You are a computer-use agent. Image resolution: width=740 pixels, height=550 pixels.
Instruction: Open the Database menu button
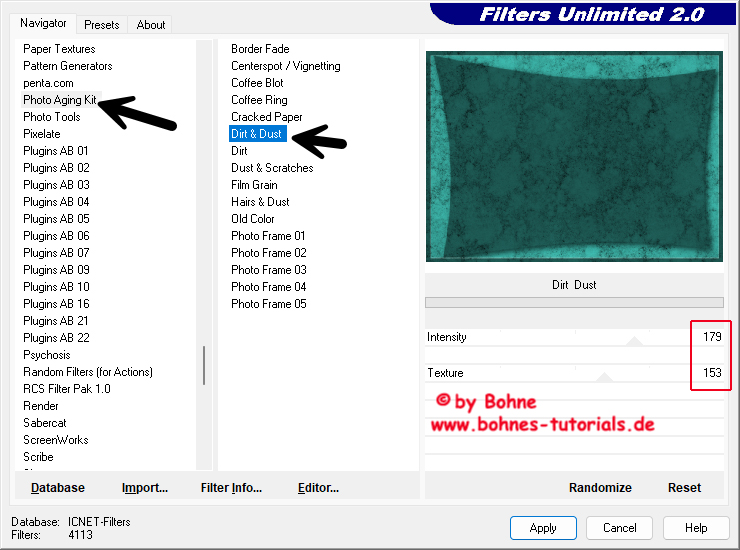(58, 488)
